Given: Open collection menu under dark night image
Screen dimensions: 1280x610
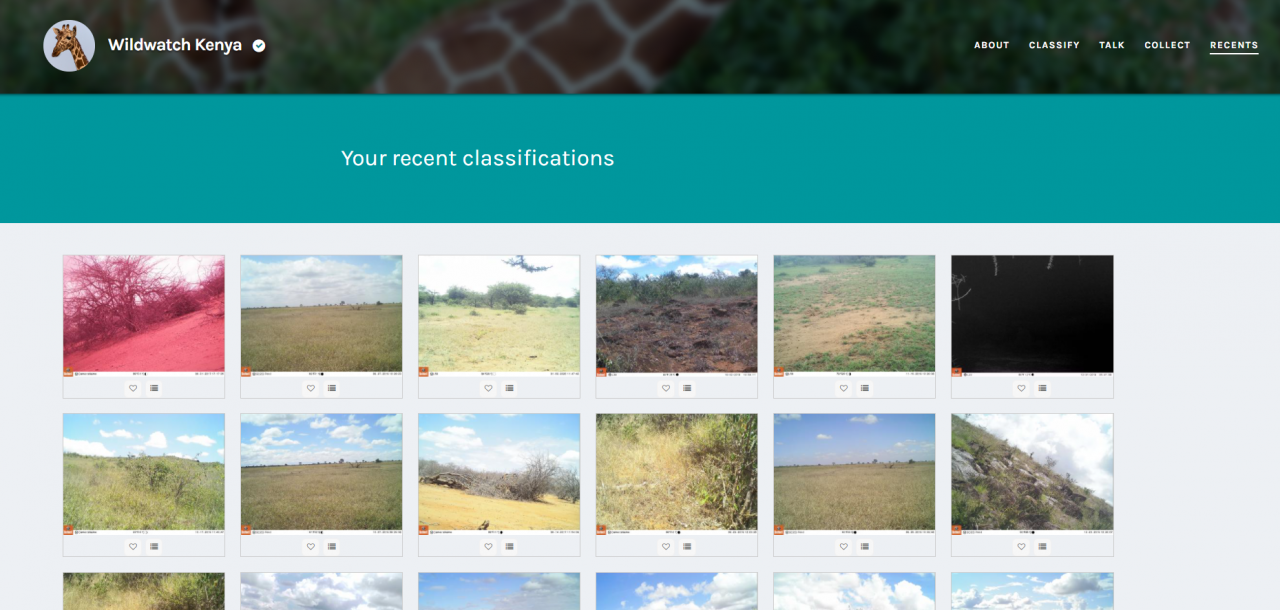Looking at the screenshot, I should (x=1042, y=388).
